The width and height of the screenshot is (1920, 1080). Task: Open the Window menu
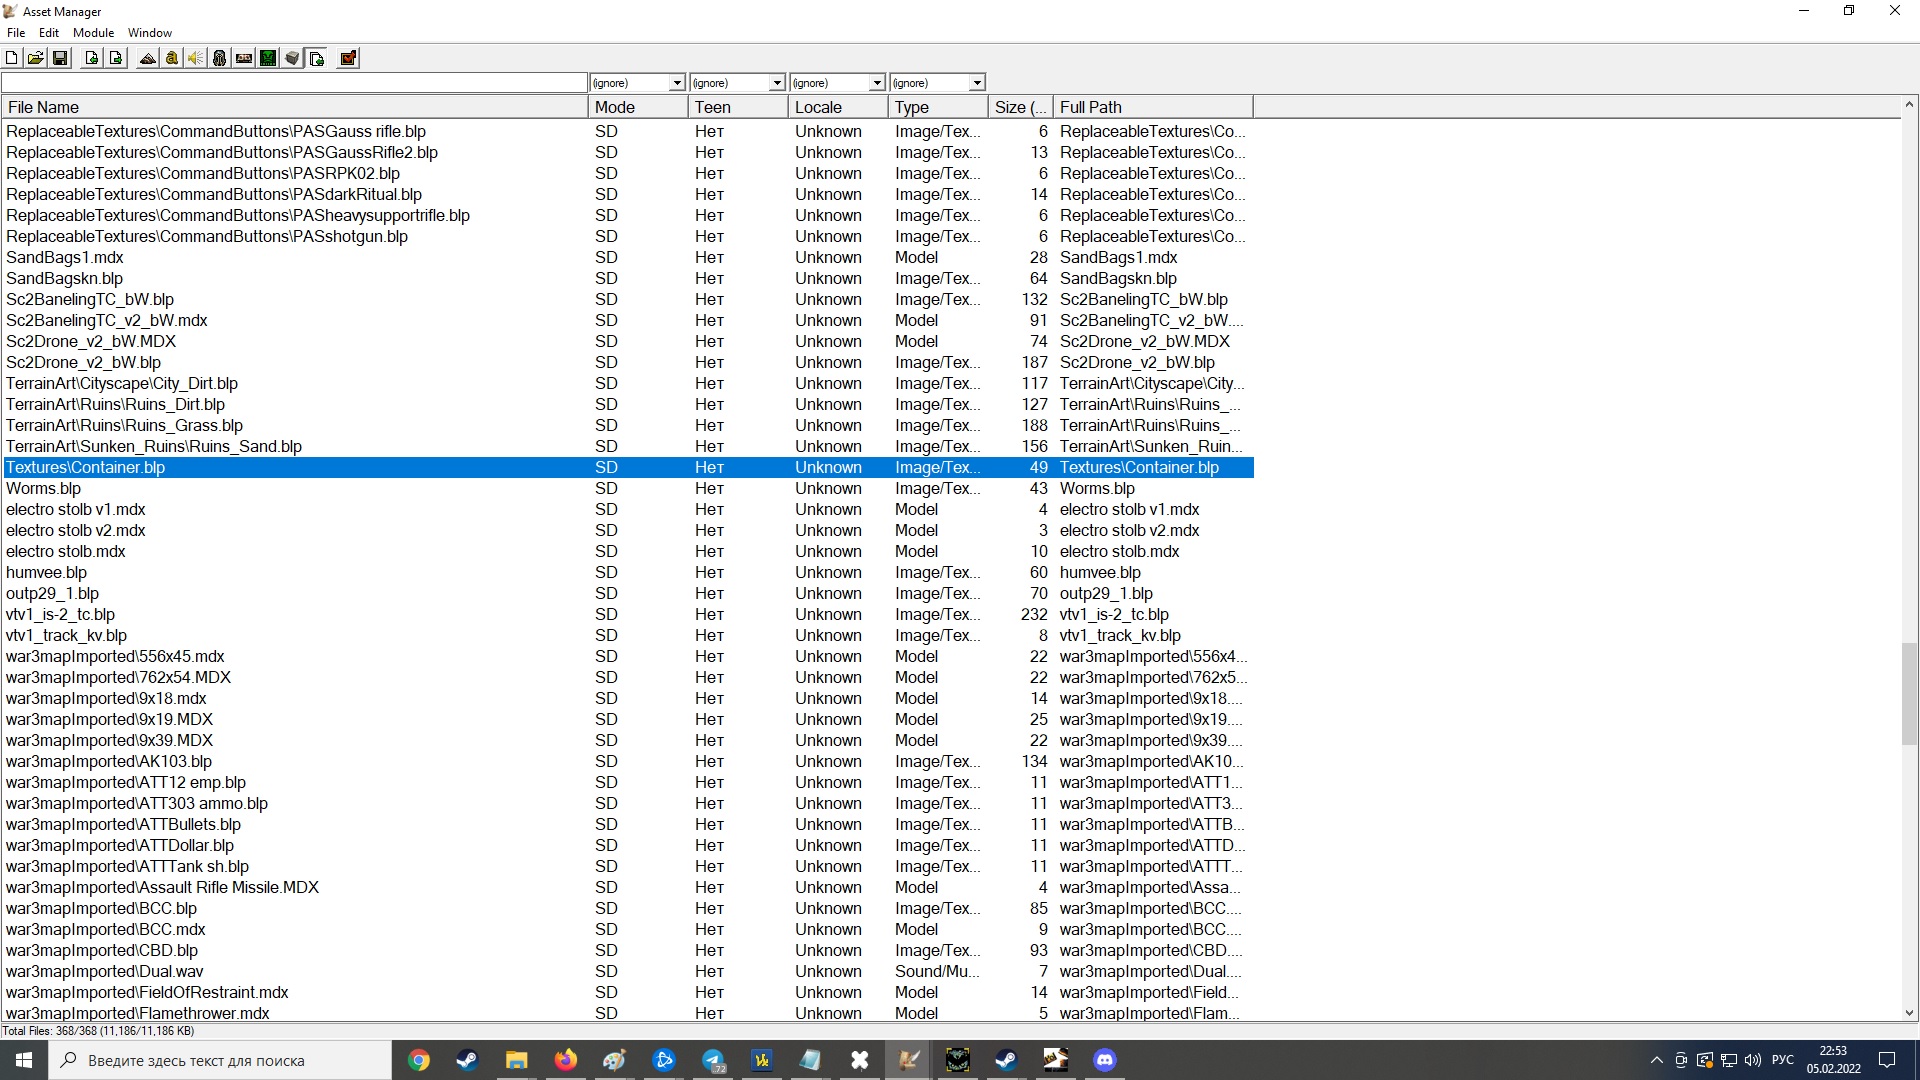click(x=149, y=33)
